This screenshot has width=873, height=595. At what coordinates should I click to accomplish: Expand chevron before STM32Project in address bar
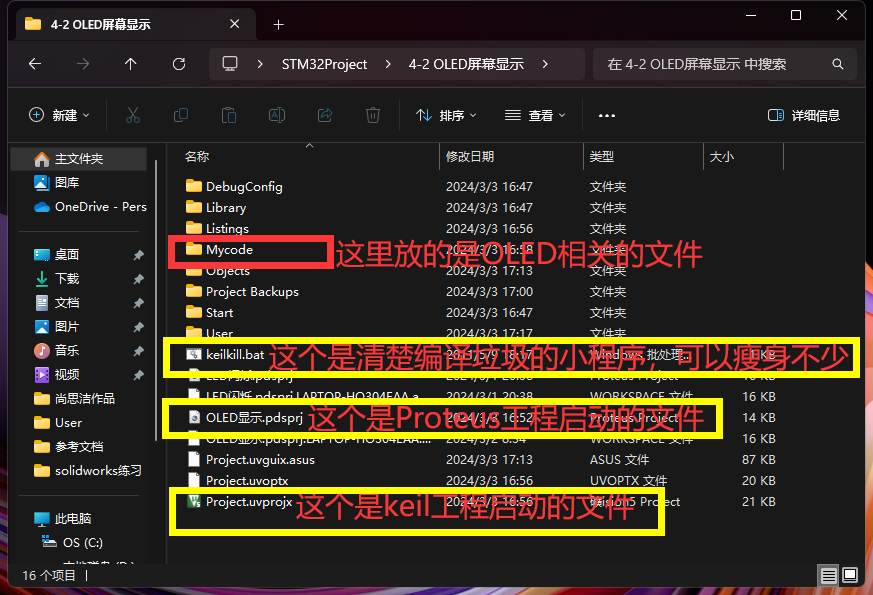click(x=260, y=64)
